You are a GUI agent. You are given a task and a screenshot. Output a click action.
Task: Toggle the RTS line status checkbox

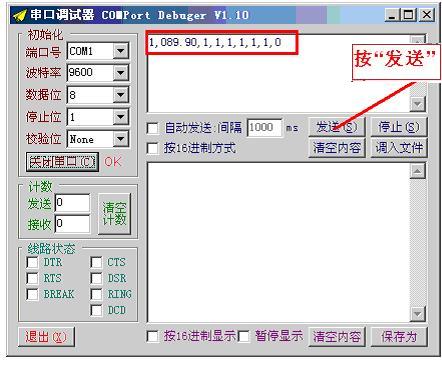32,278
